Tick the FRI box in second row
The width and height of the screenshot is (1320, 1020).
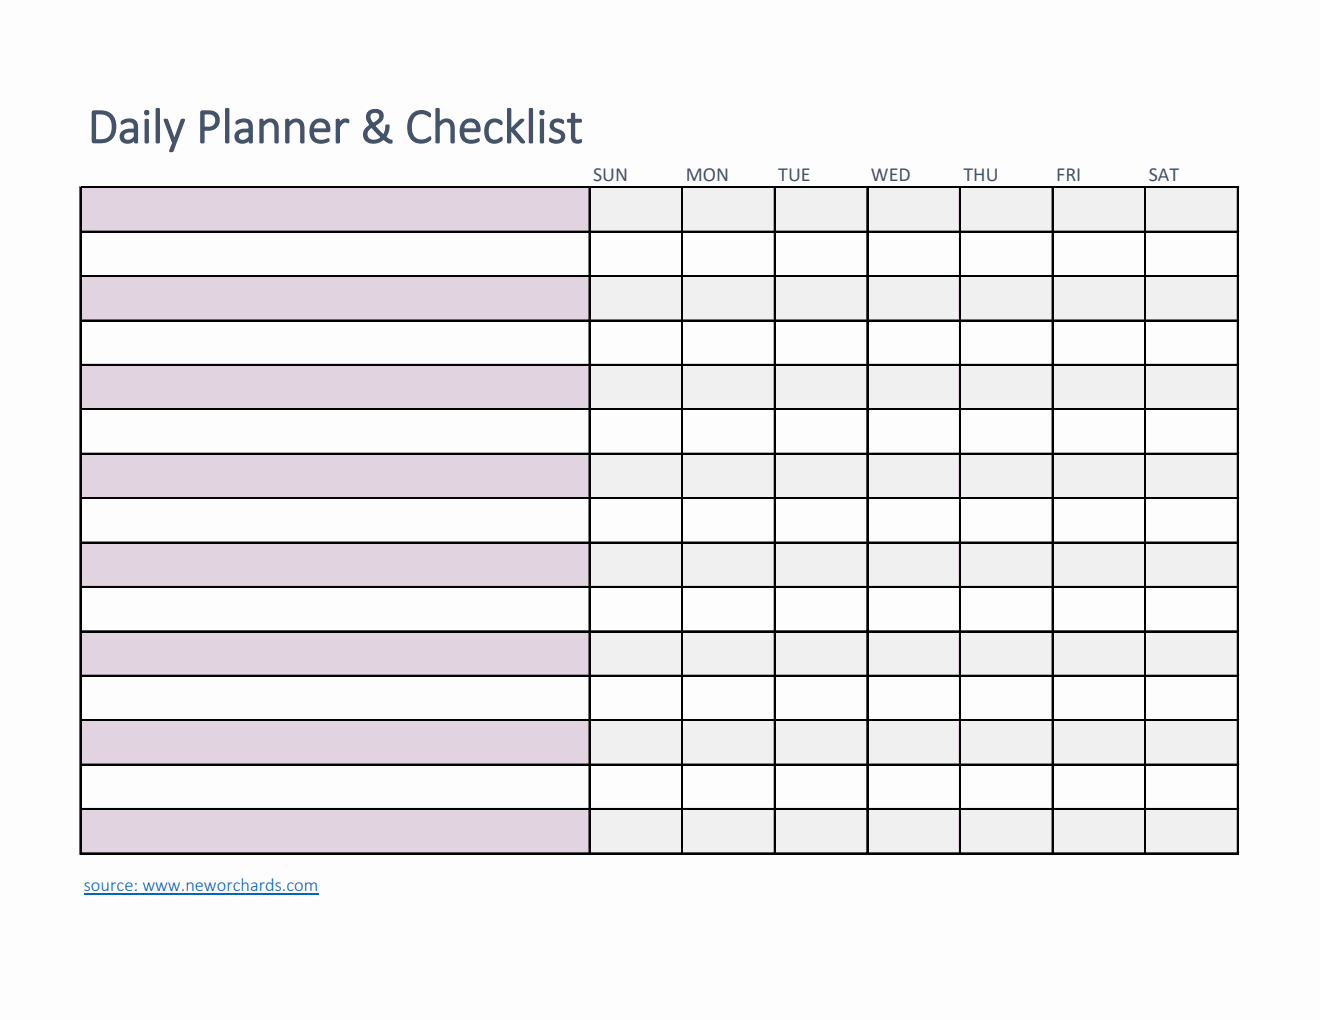click(1098, 254)
